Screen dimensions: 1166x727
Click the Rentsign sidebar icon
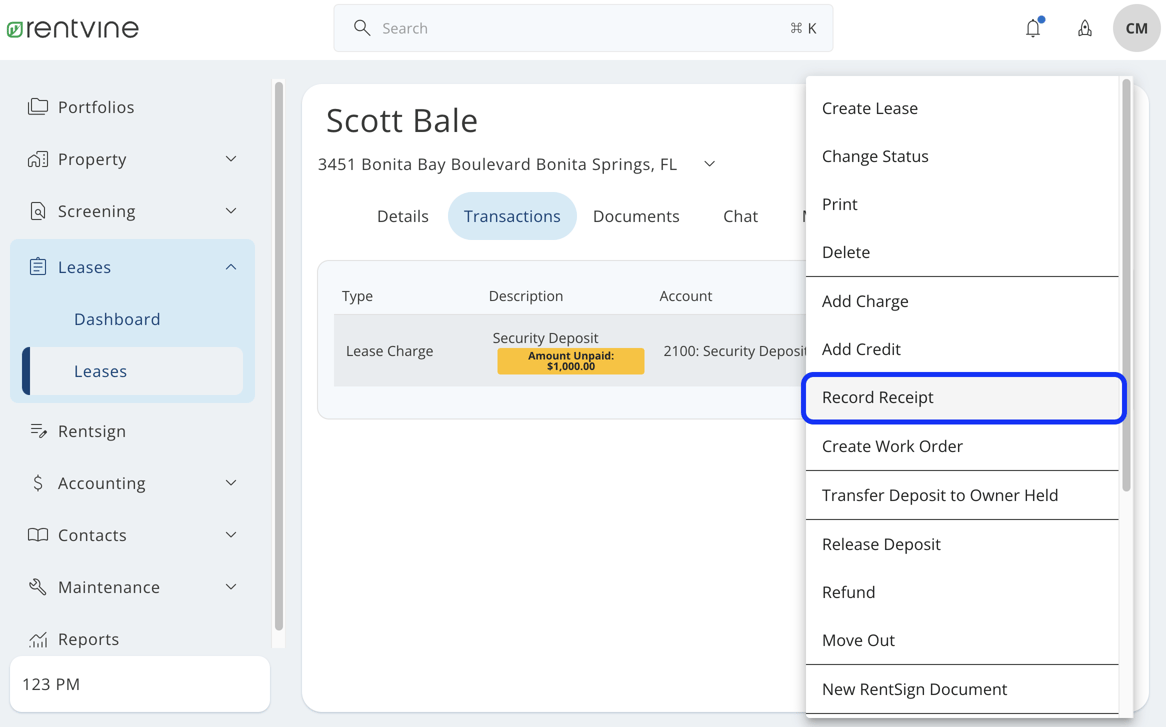click(38, 431)
